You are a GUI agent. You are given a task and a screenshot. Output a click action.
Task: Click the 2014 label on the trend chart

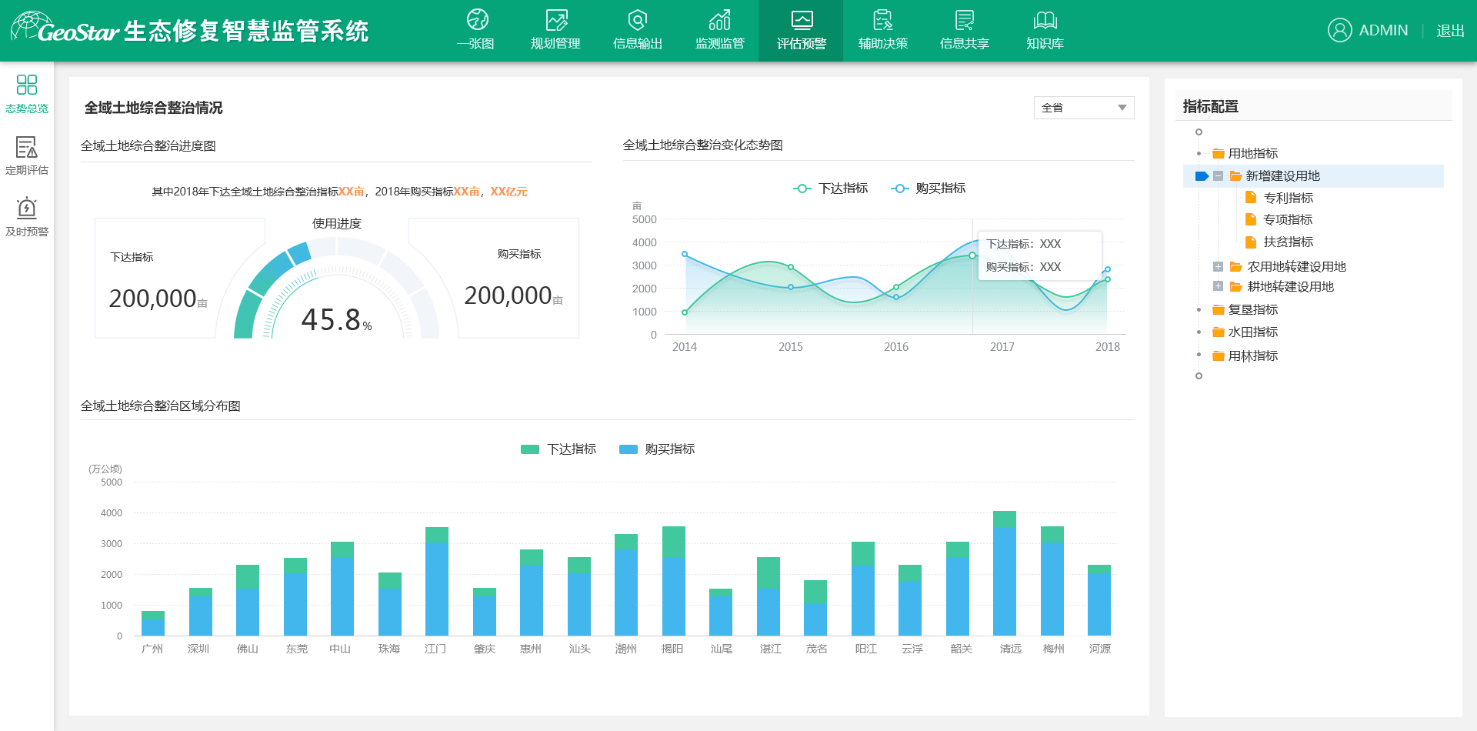(684, 347)
